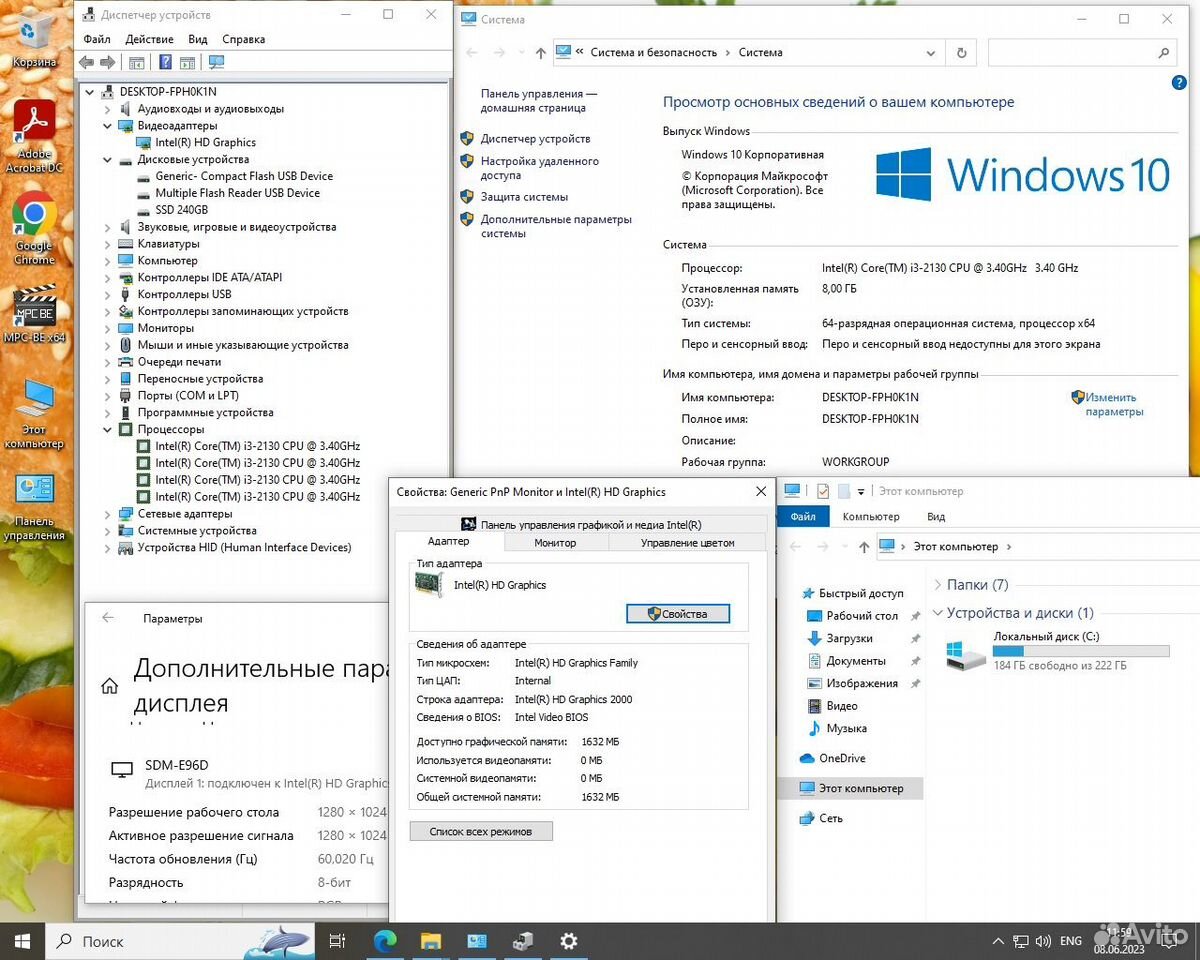Click the Свойства button in adapter dialog
The image size is (1200, 960).
[677, 614]
